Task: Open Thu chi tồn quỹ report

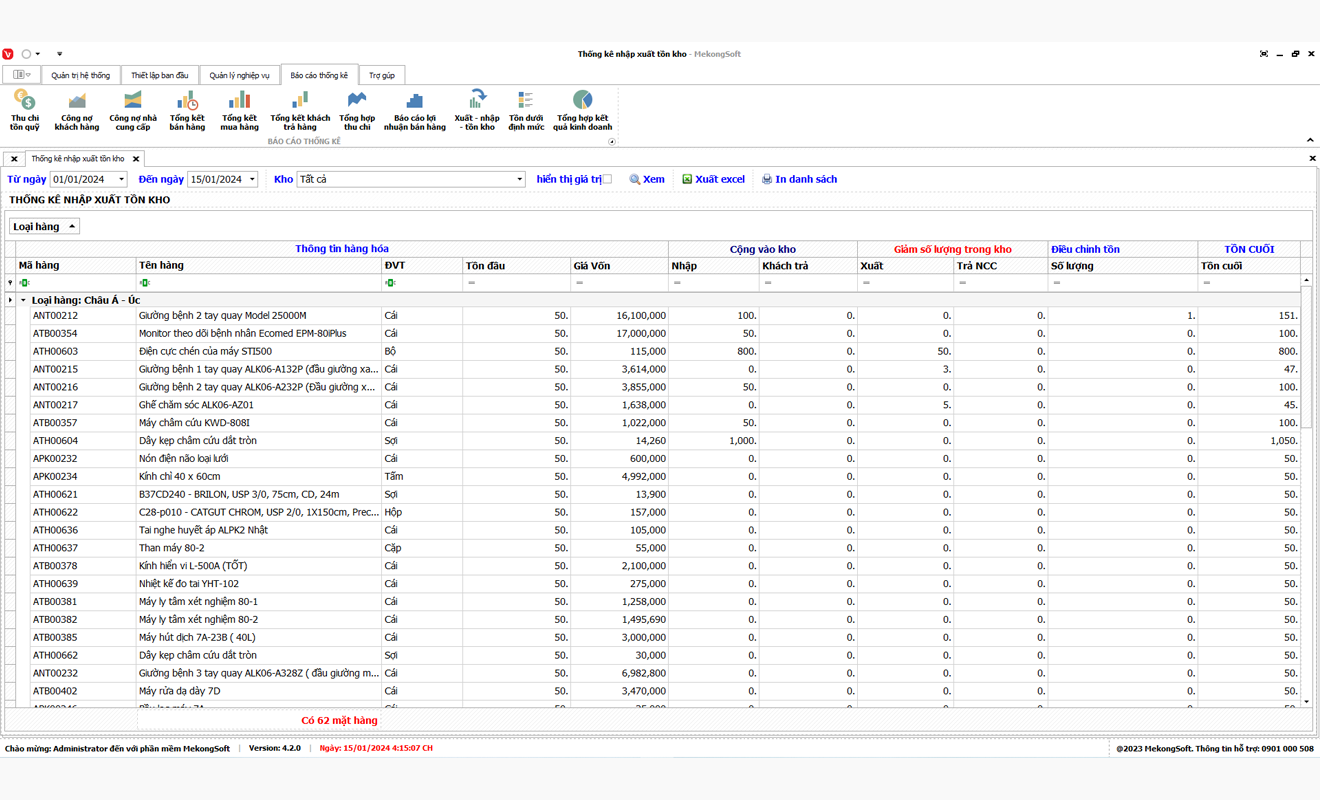Action: pyautogui.click(x=25, y=110)
